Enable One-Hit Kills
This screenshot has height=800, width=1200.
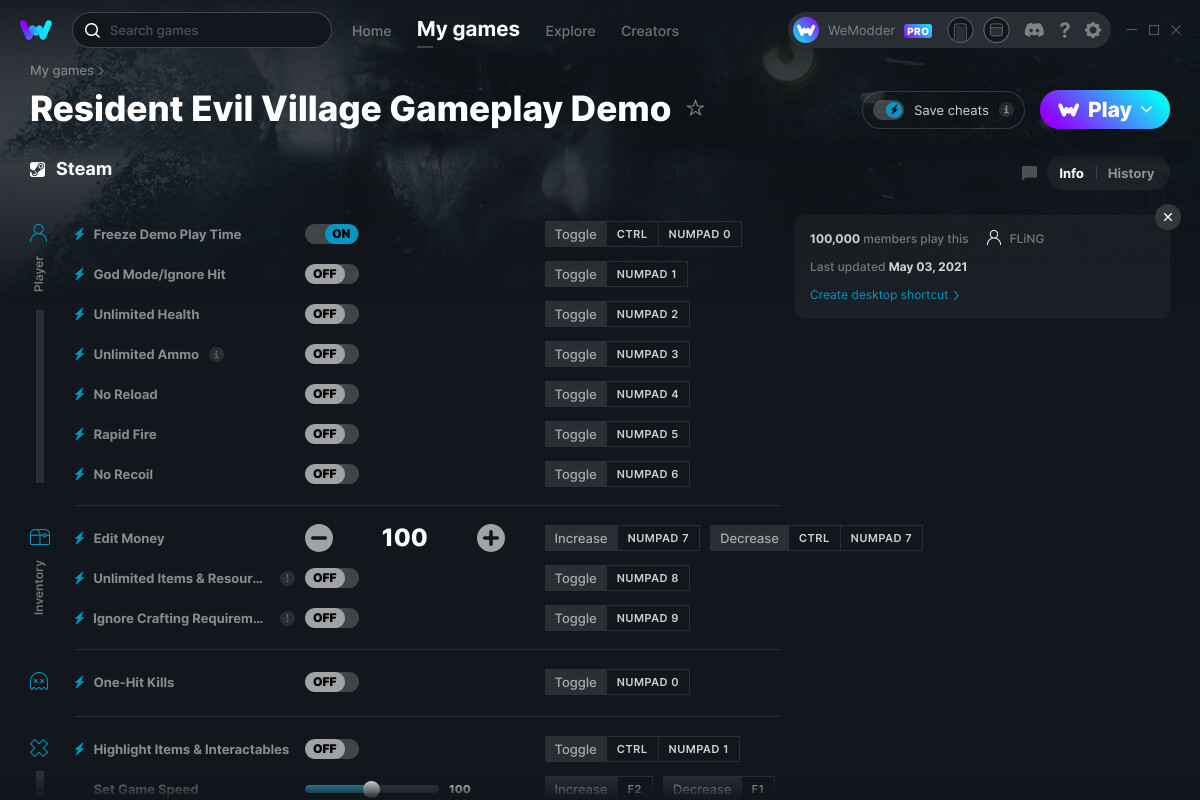[332, 682]
